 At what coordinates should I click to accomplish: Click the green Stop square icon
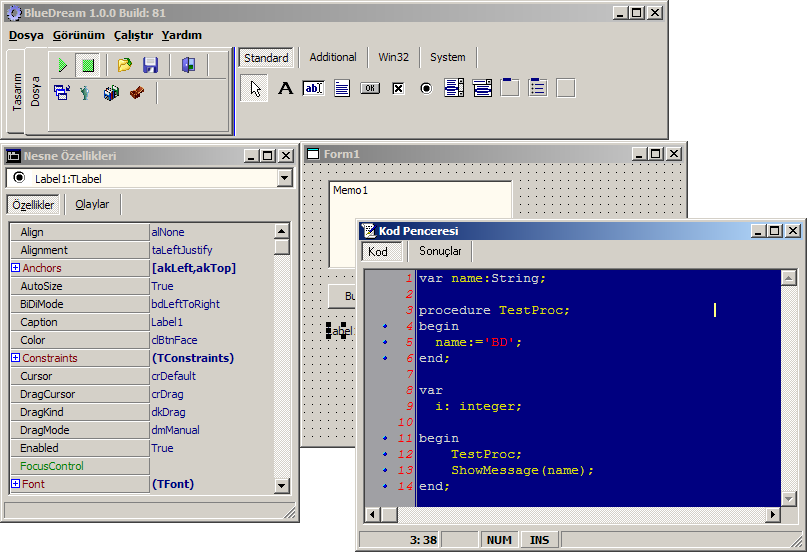point(88,65)
